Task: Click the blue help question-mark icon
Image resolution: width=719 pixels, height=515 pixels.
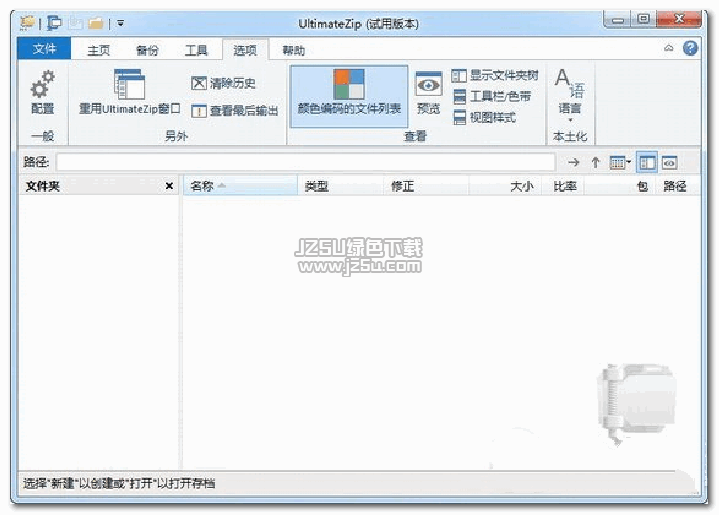Action: (x=690, y=48)
